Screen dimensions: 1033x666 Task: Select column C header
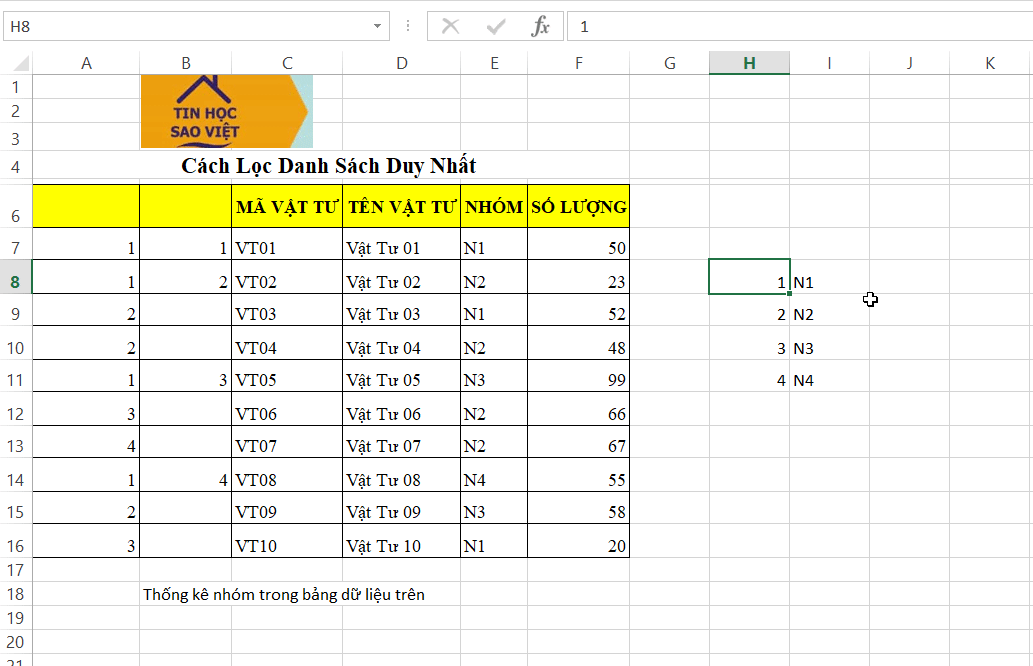click(x=287, y=63)
